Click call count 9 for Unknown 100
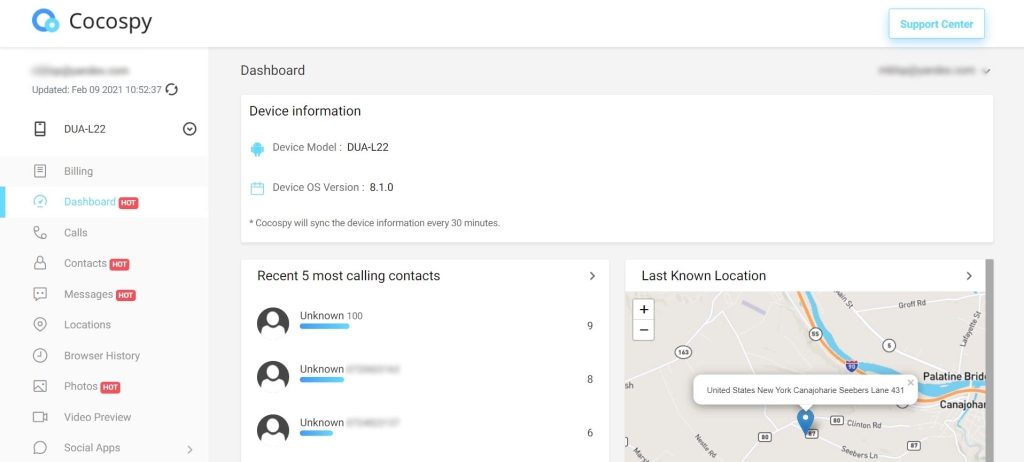This screenshot has width=1024, height=462. tap(590, 325)
